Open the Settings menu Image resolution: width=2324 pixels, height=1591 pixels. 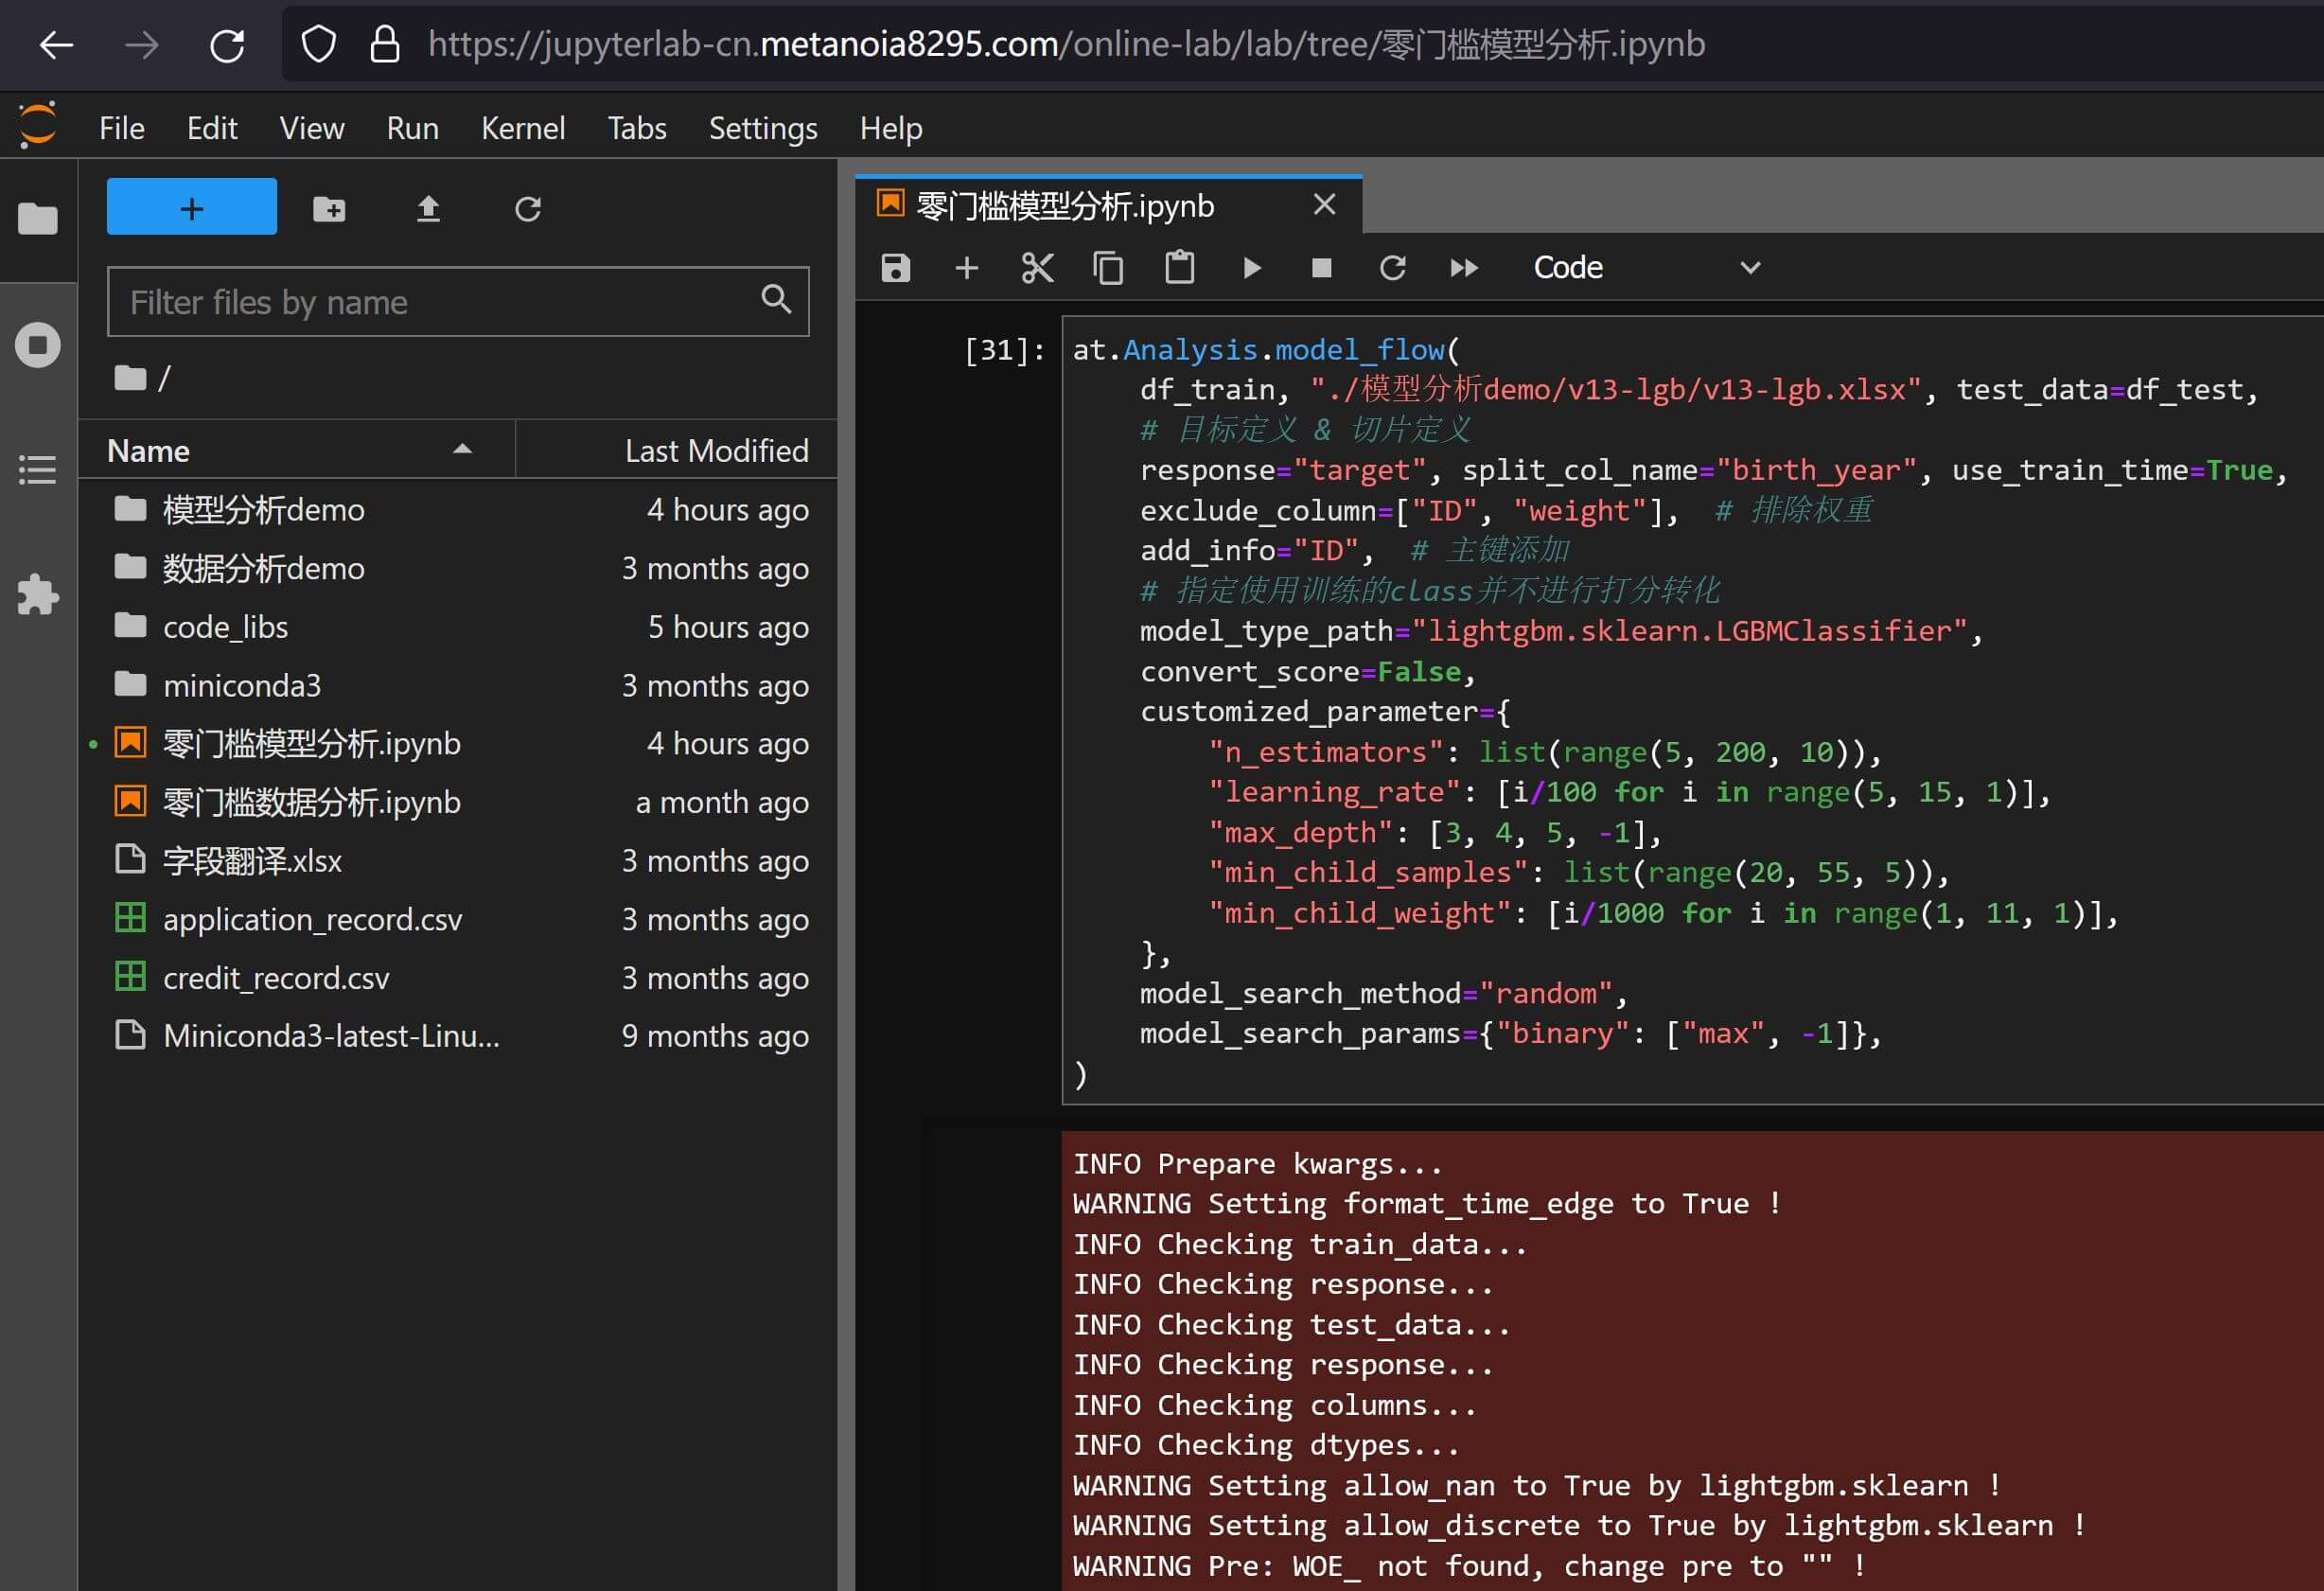[x=762, y=128]
